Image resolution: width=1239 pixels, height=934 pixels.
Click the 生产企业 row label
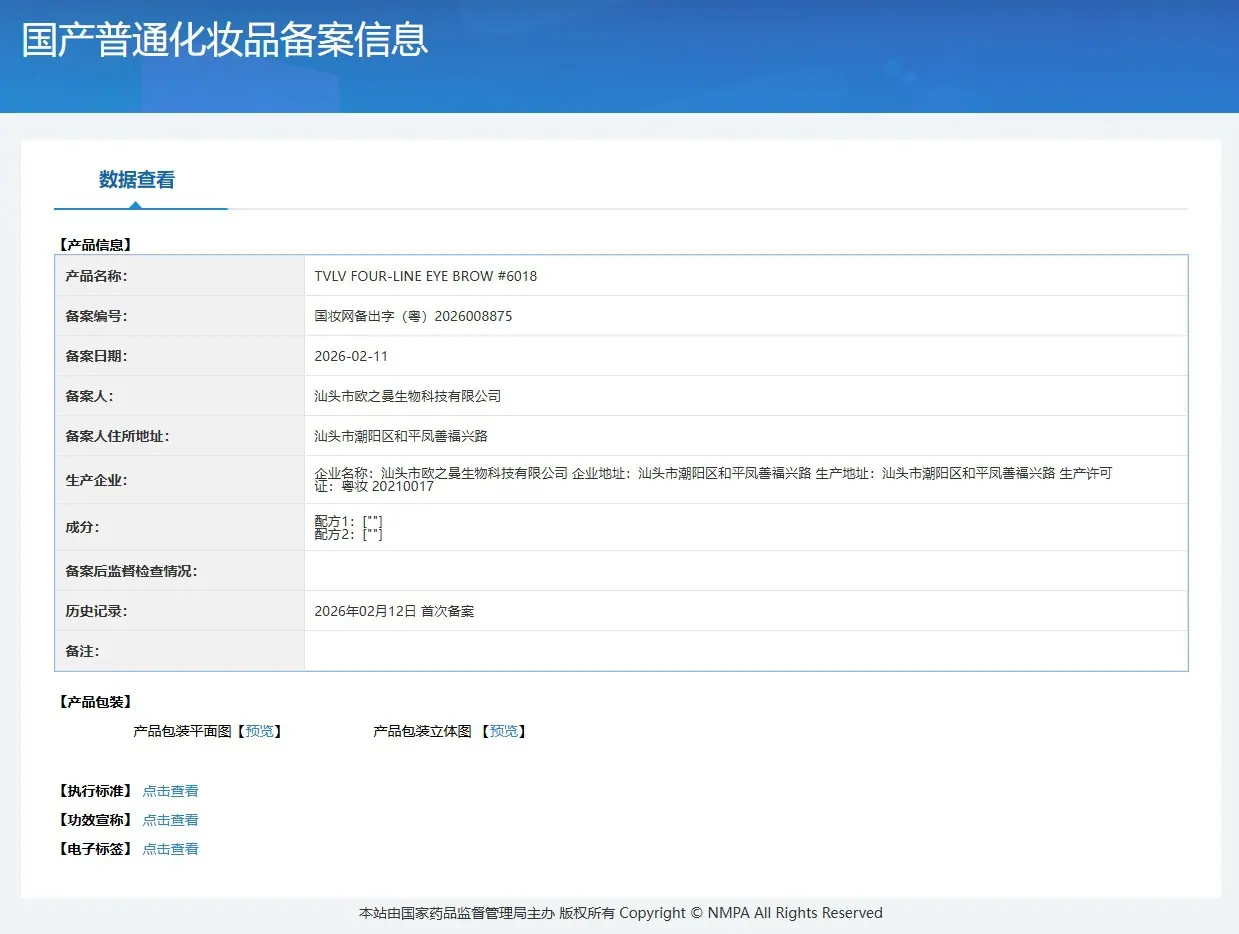(x=96, y=480)
